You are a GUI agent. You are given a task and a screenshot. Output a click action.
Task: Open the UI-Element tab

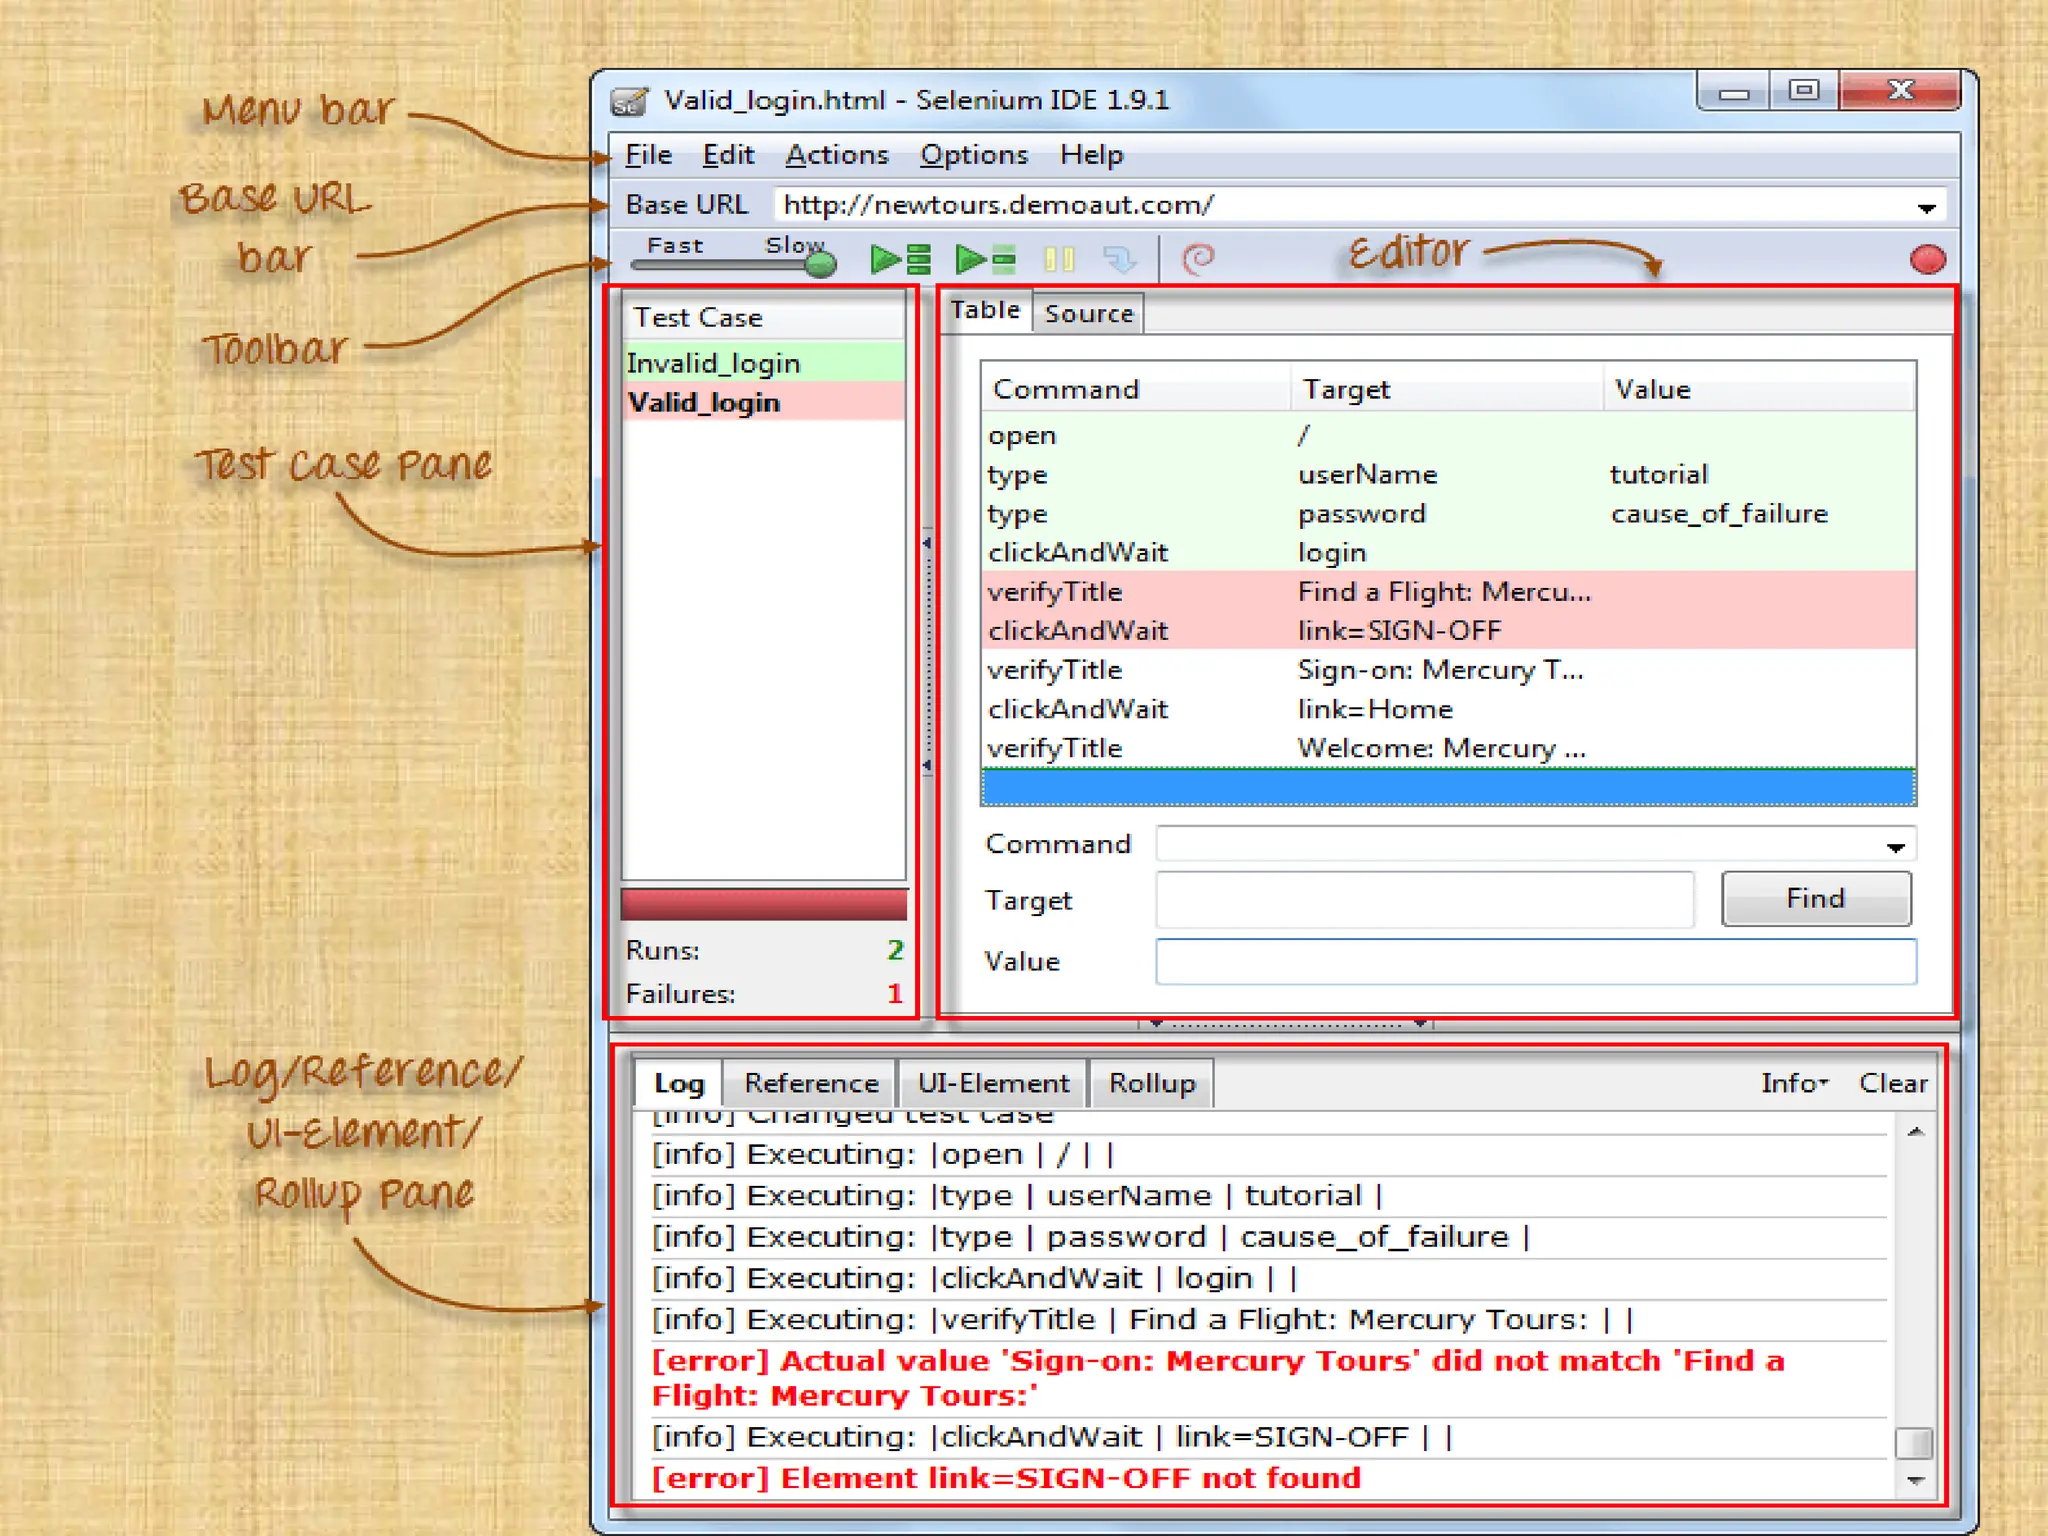993,1083
